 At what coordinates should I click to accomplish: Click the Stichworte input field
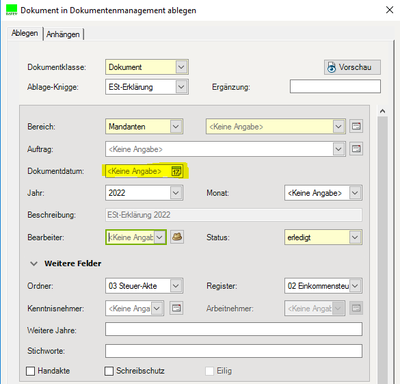pyautogui.click(x=234, y=351)
